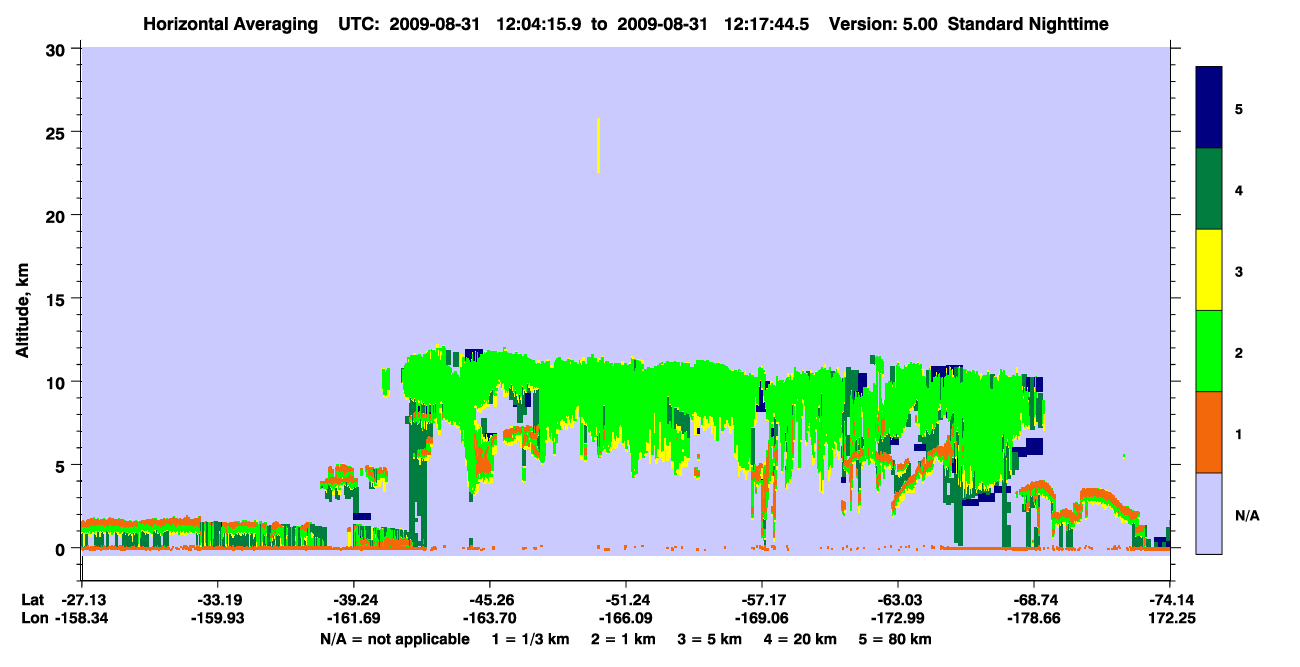Click the dark green level 4 legend swatch
This screenshot has width=1300, height=667.
(1209, 189)
